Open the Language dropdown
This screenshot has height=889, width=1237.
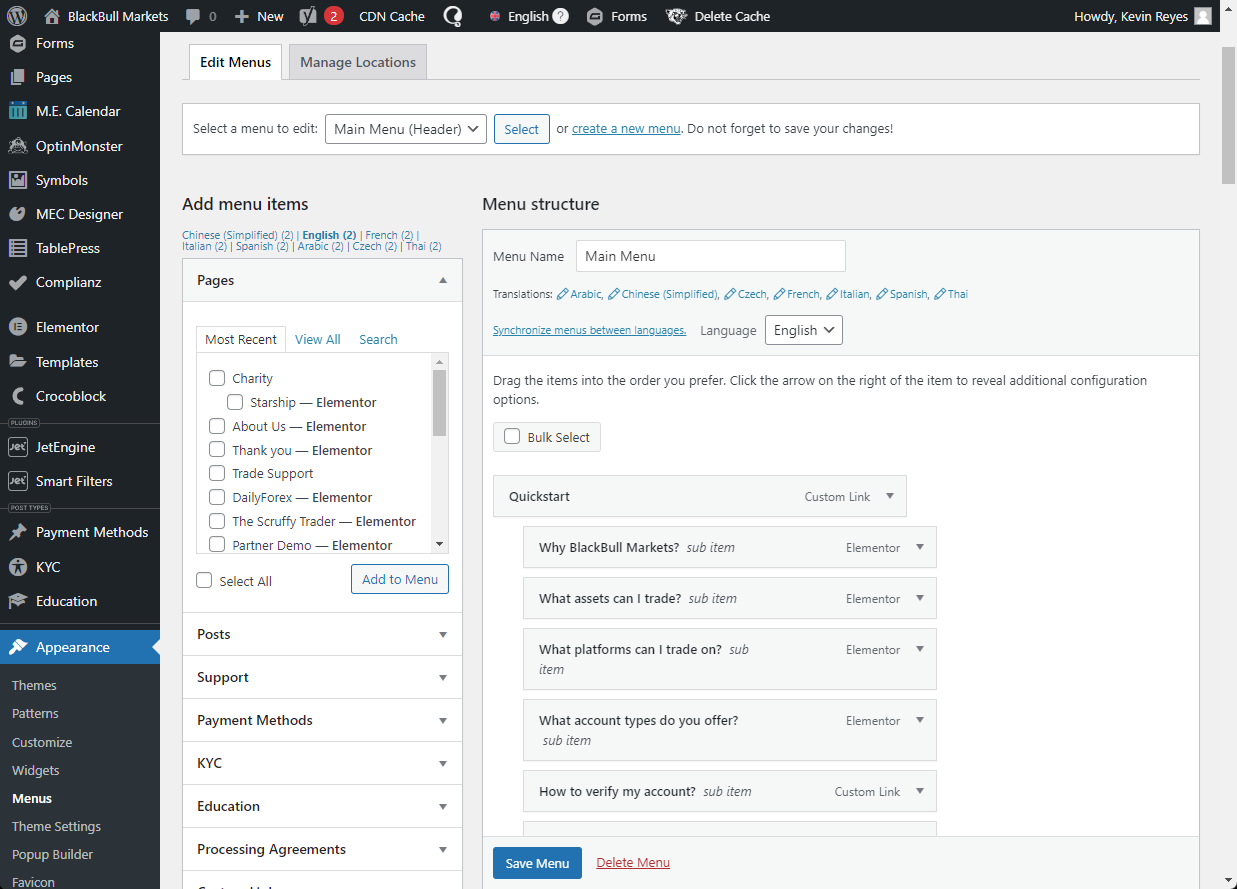pos(804,330)
